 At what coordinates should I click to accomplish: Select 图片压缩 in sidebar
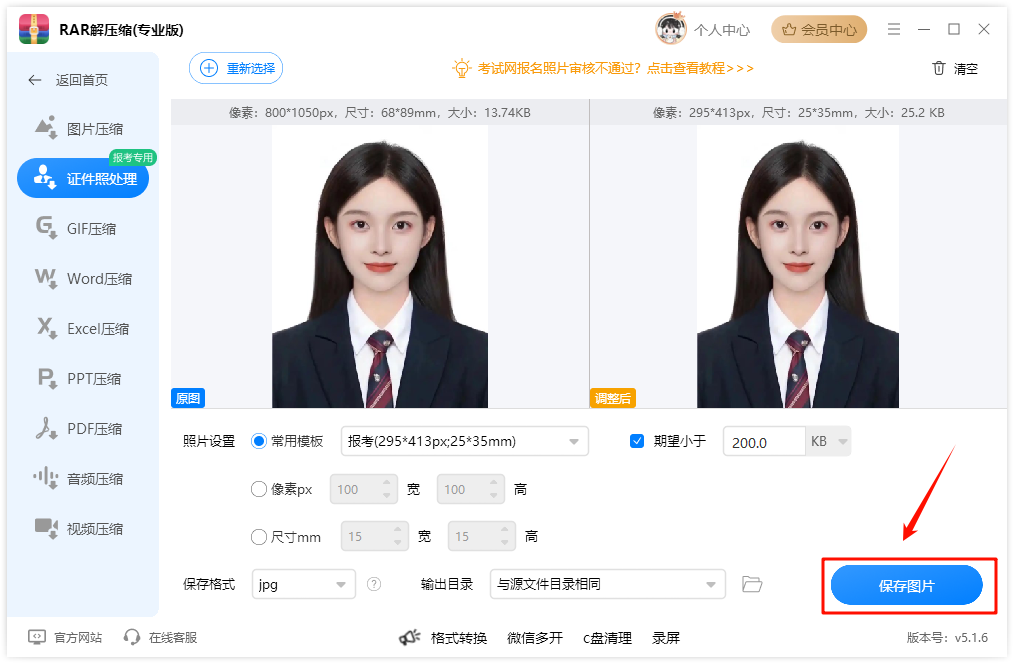(x=83, y=129)
